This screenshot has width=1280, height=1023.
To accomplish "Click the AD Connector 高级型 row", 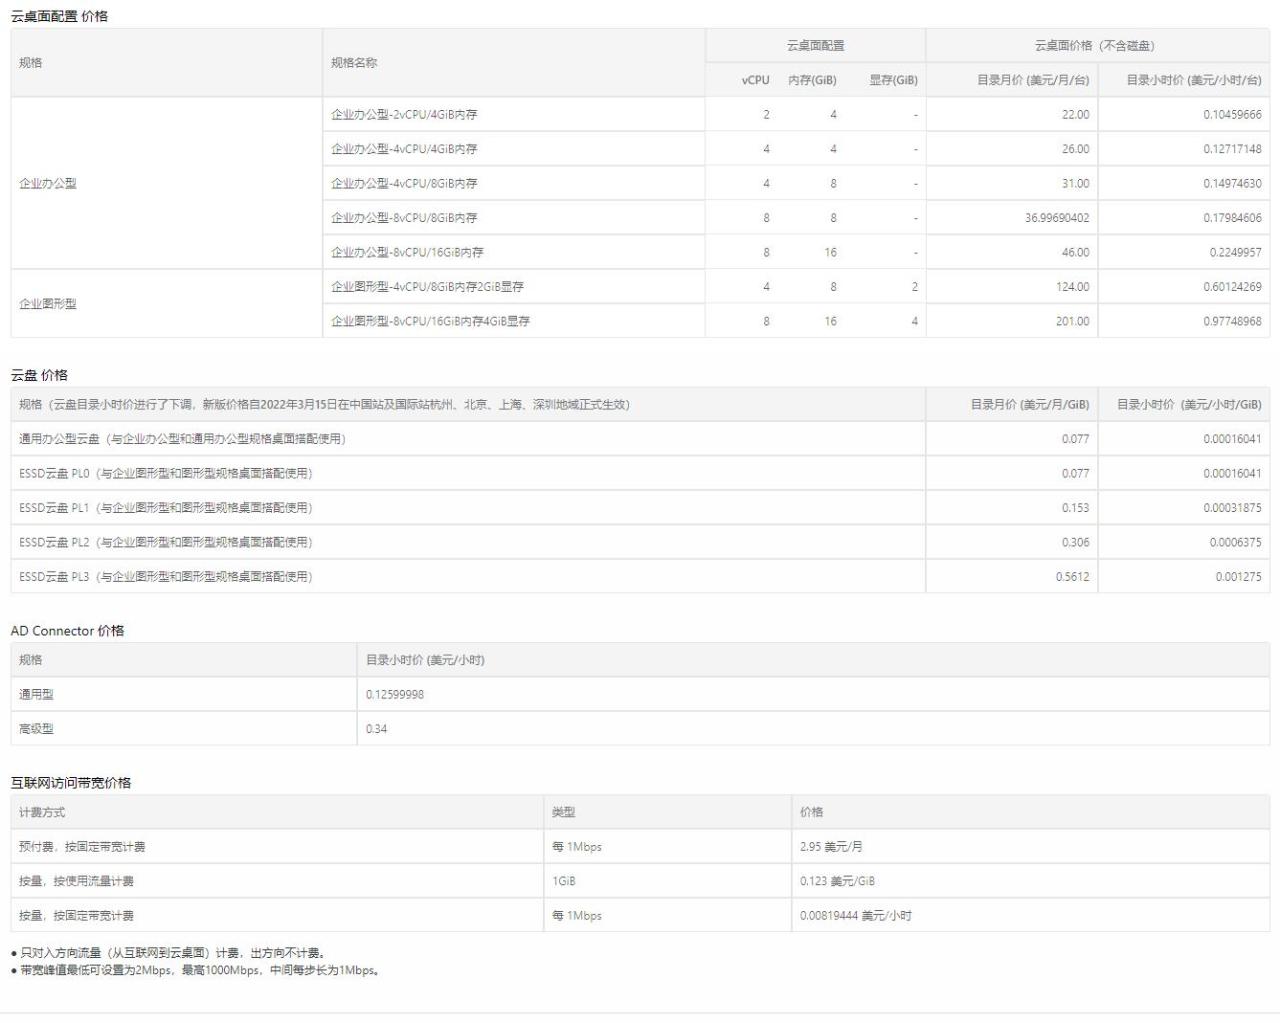I will (640, 729).
